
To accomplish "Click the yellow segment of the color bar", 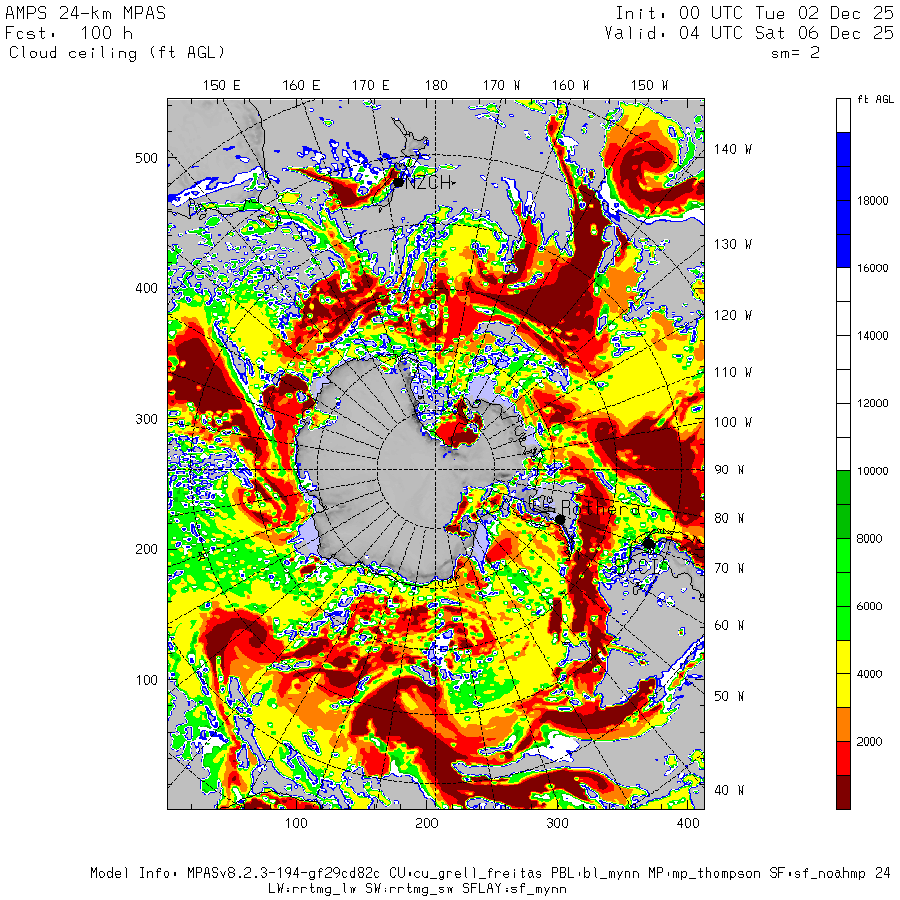I will point(843,674).
